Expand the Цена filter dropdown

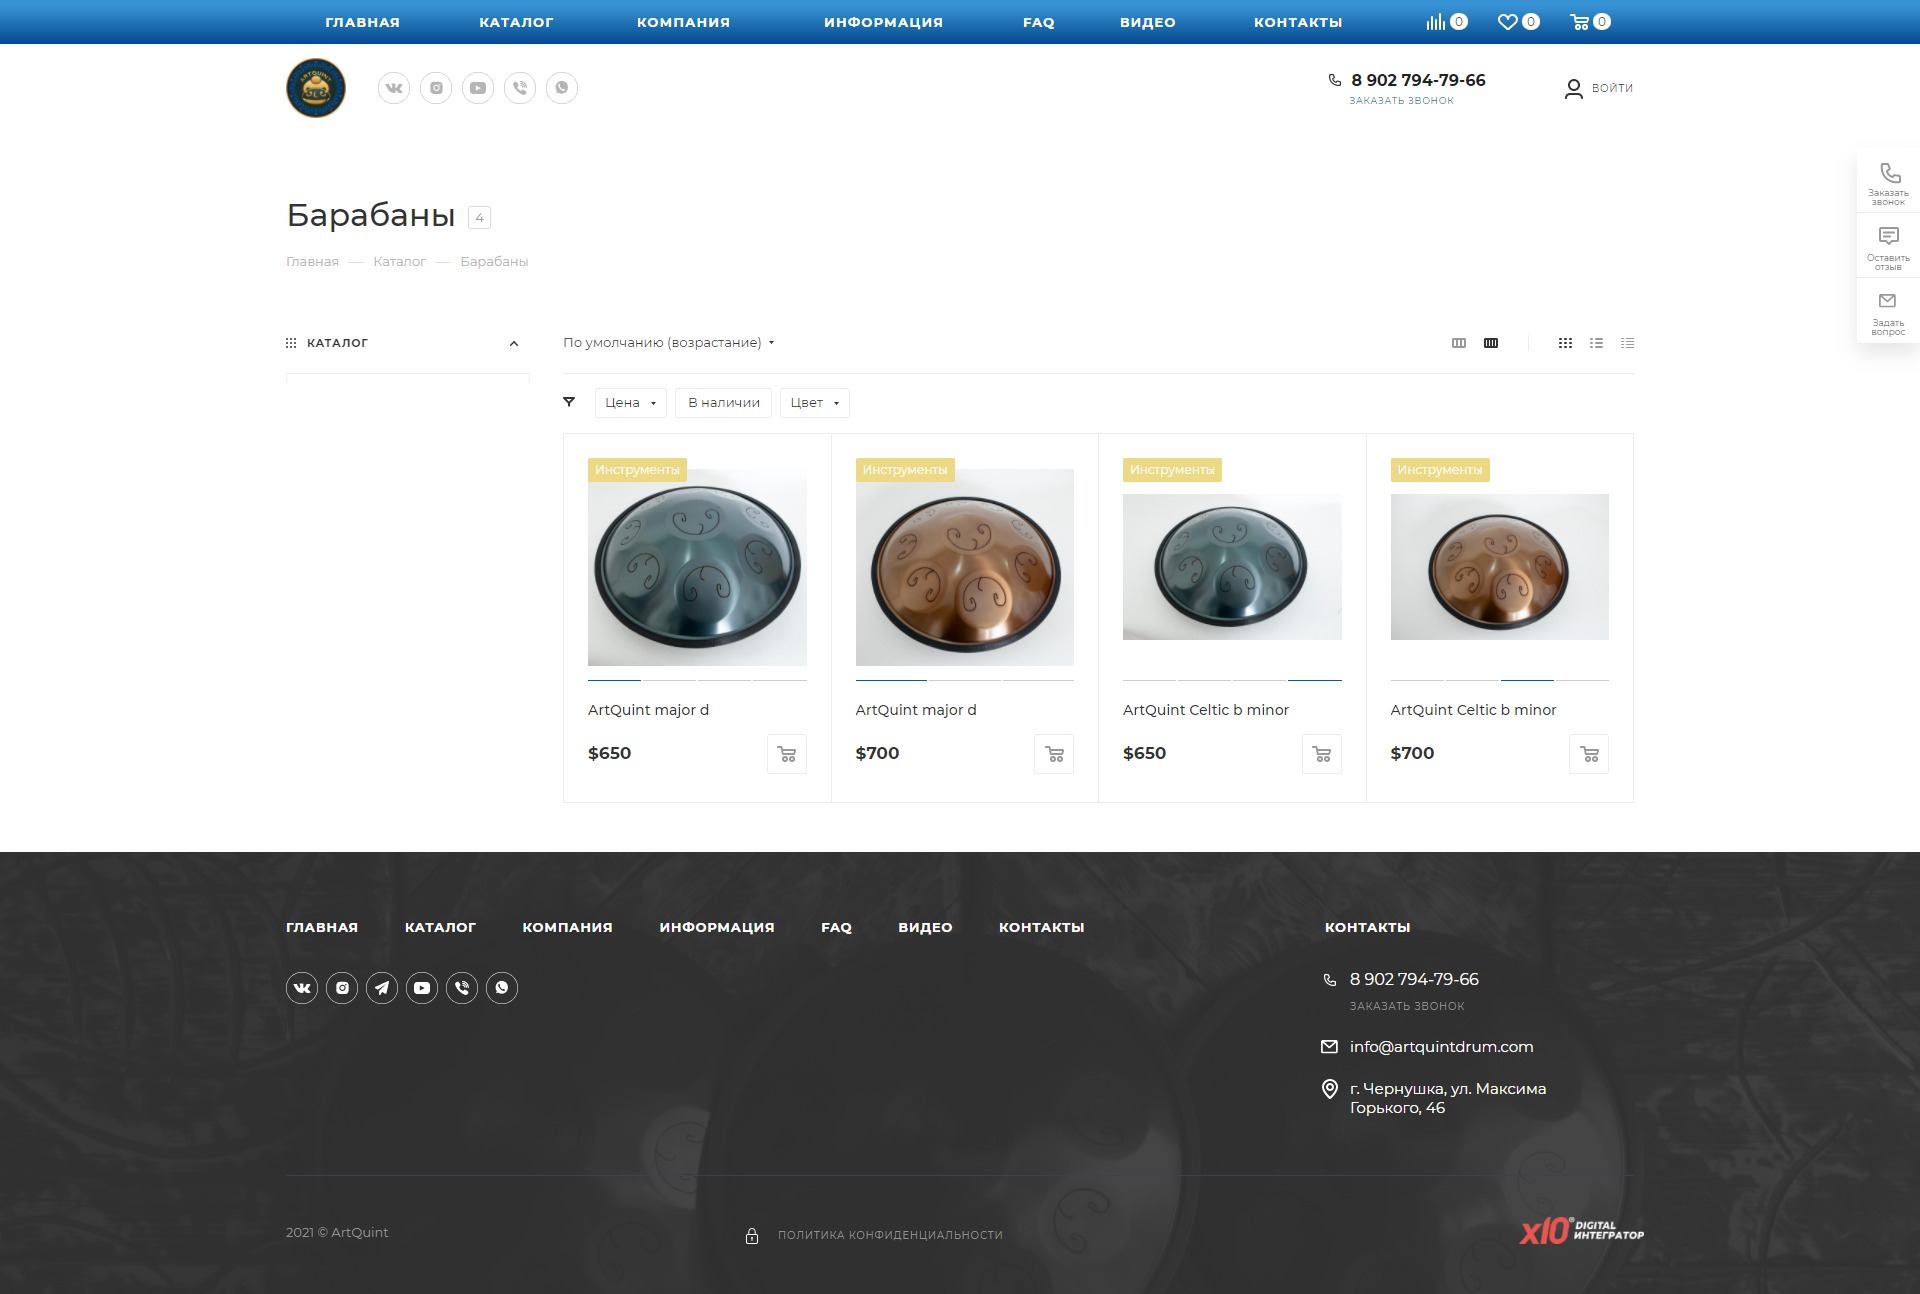[x=630, y=403]
